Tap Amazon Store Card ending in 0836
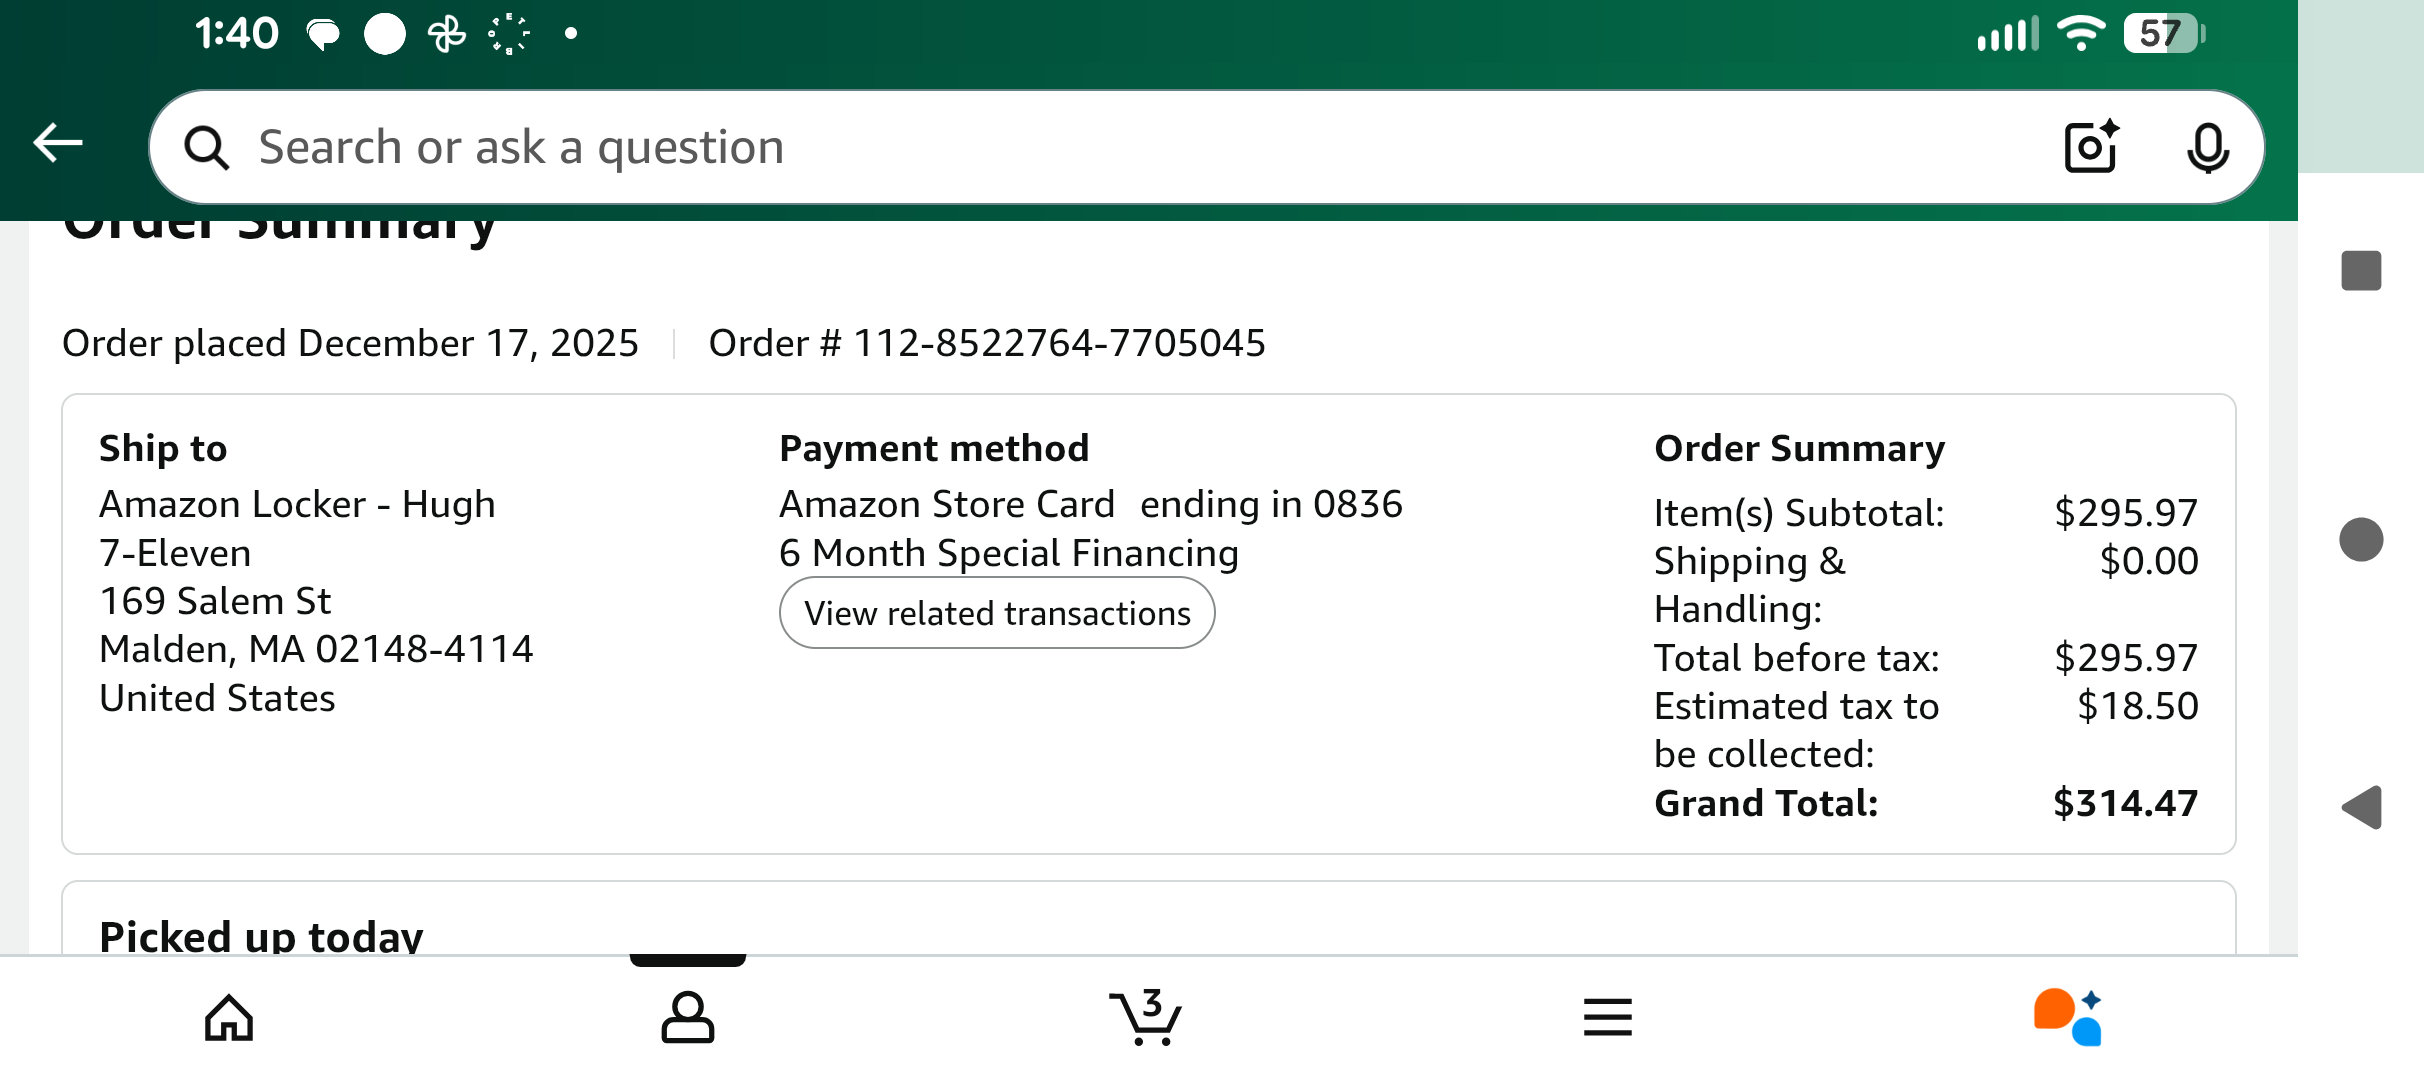Image resolution: width=2424 pixels, height=1080 pixels. (x=1091, y=504)
